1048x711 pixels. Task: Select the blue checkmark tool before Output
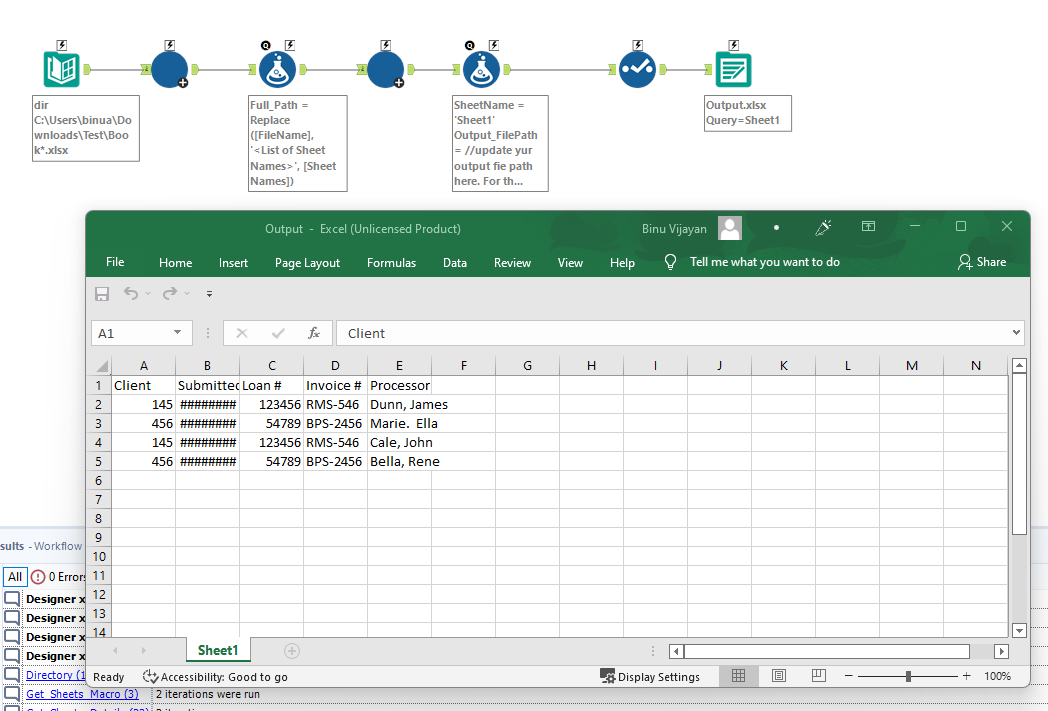click(x=637, y=68)
